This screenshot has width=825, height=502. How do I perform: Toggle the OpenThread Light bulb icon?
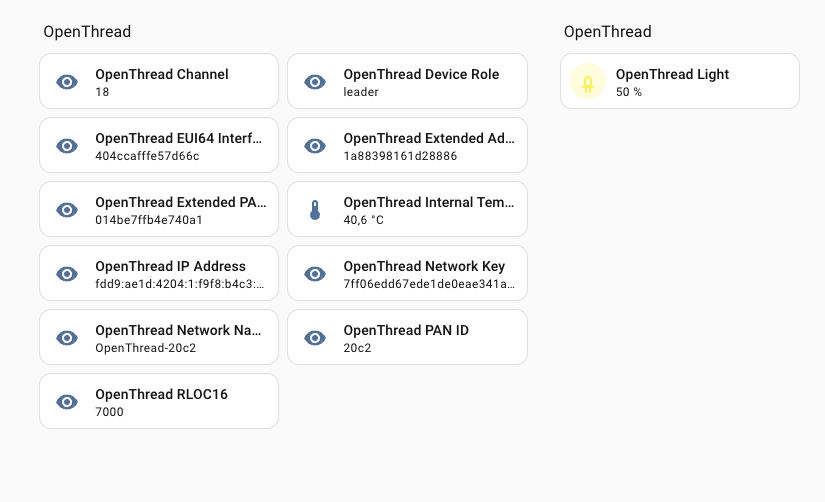588,82
